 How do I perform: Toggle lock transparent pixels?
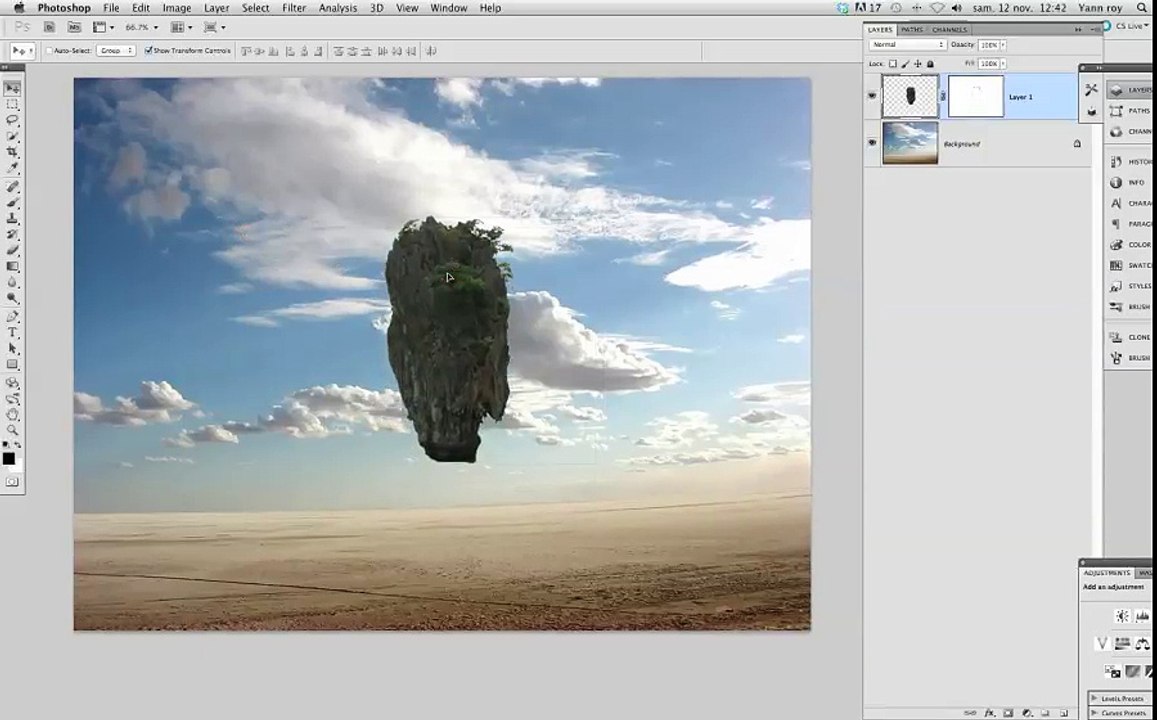click(892, 64)
